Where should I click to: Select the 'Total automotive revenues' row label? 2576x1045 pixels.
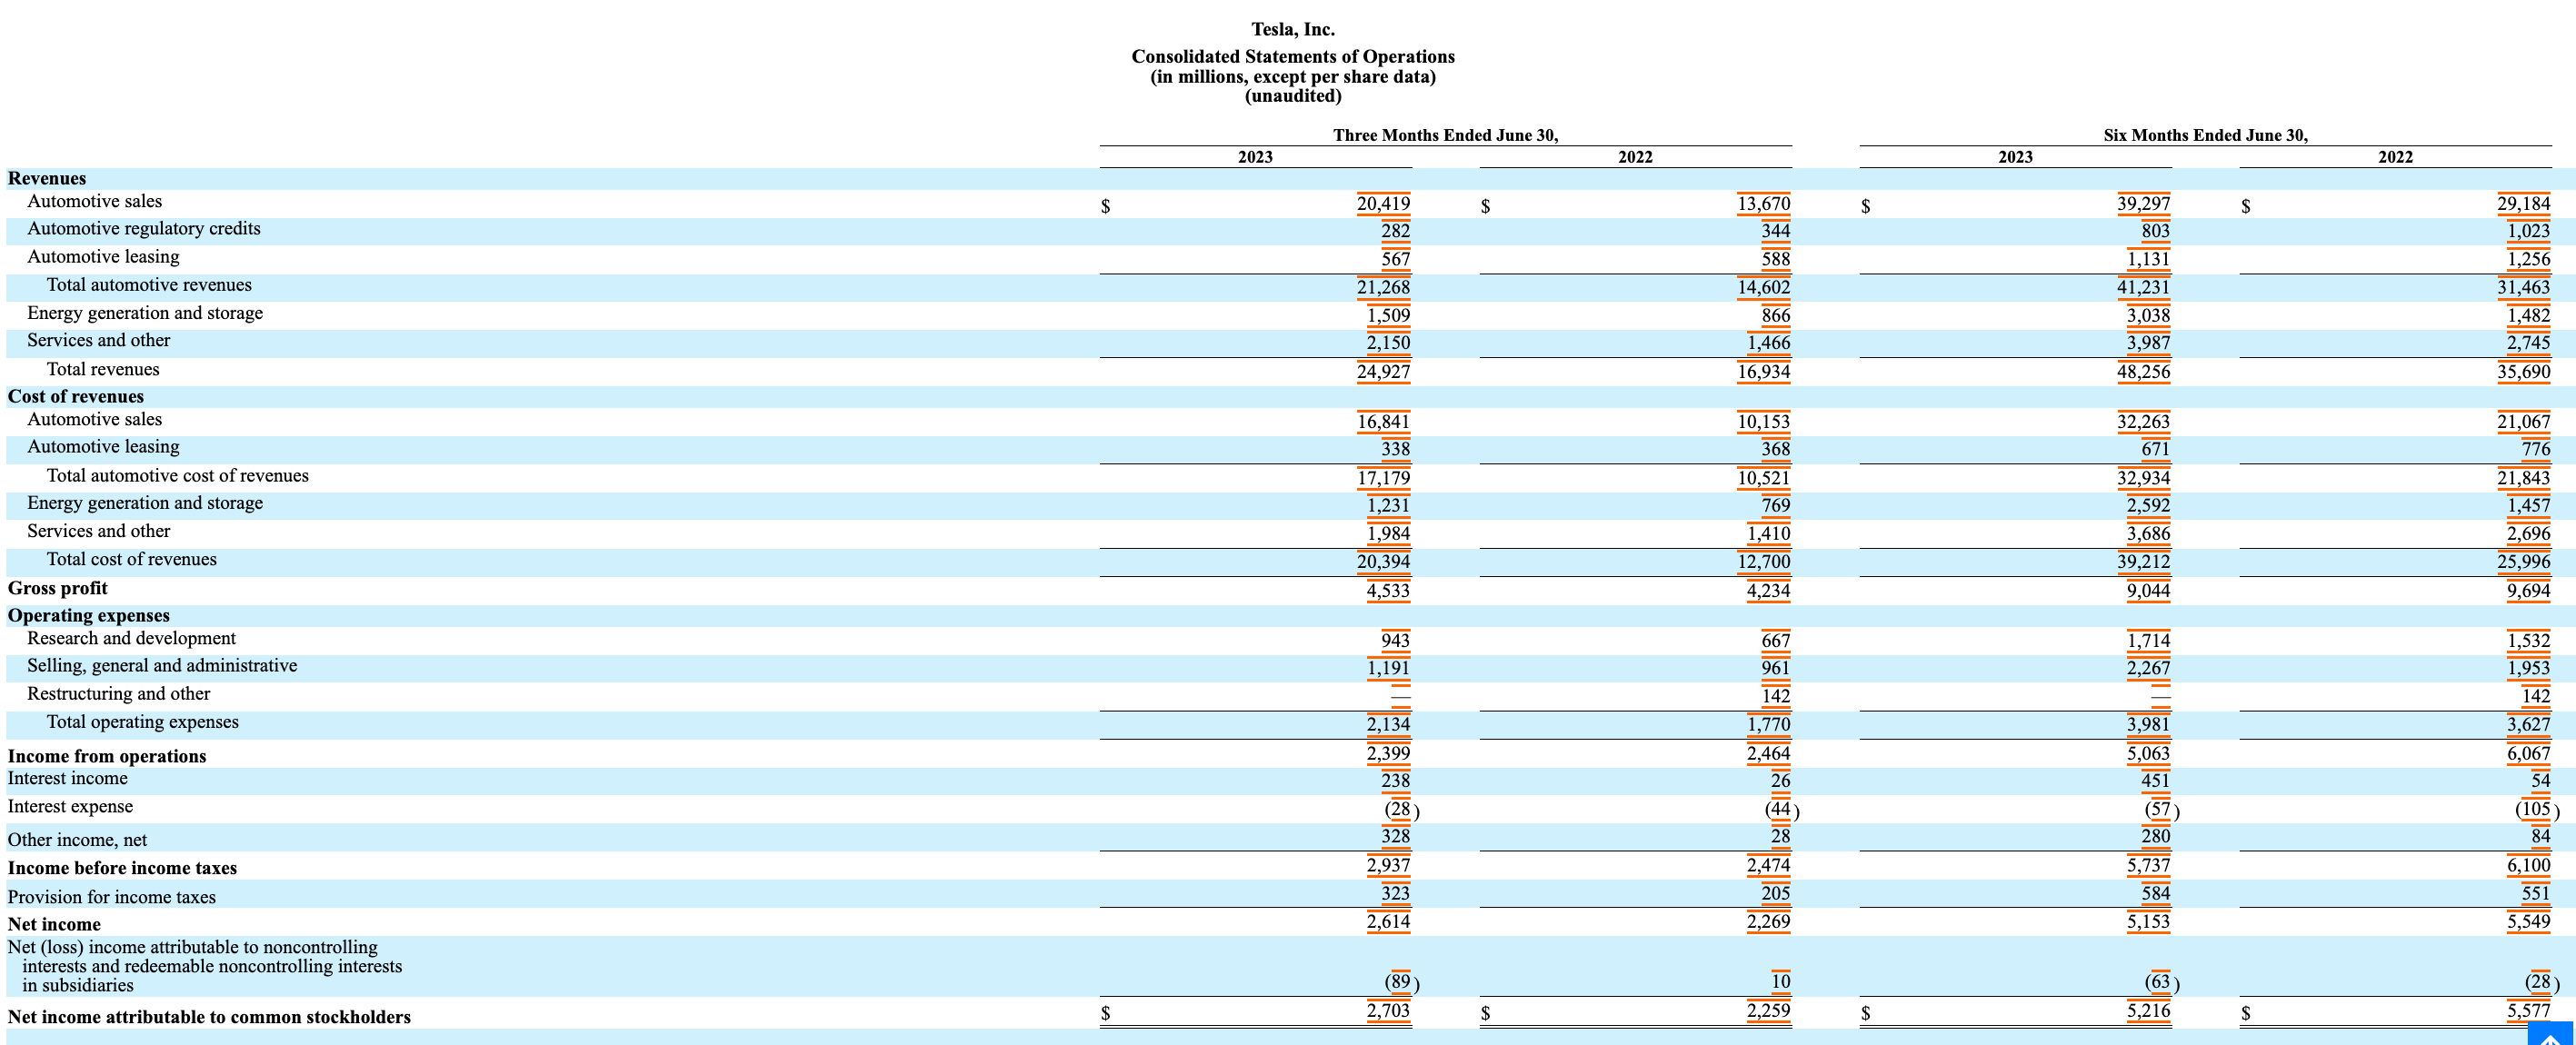click(x=149, y=285)
